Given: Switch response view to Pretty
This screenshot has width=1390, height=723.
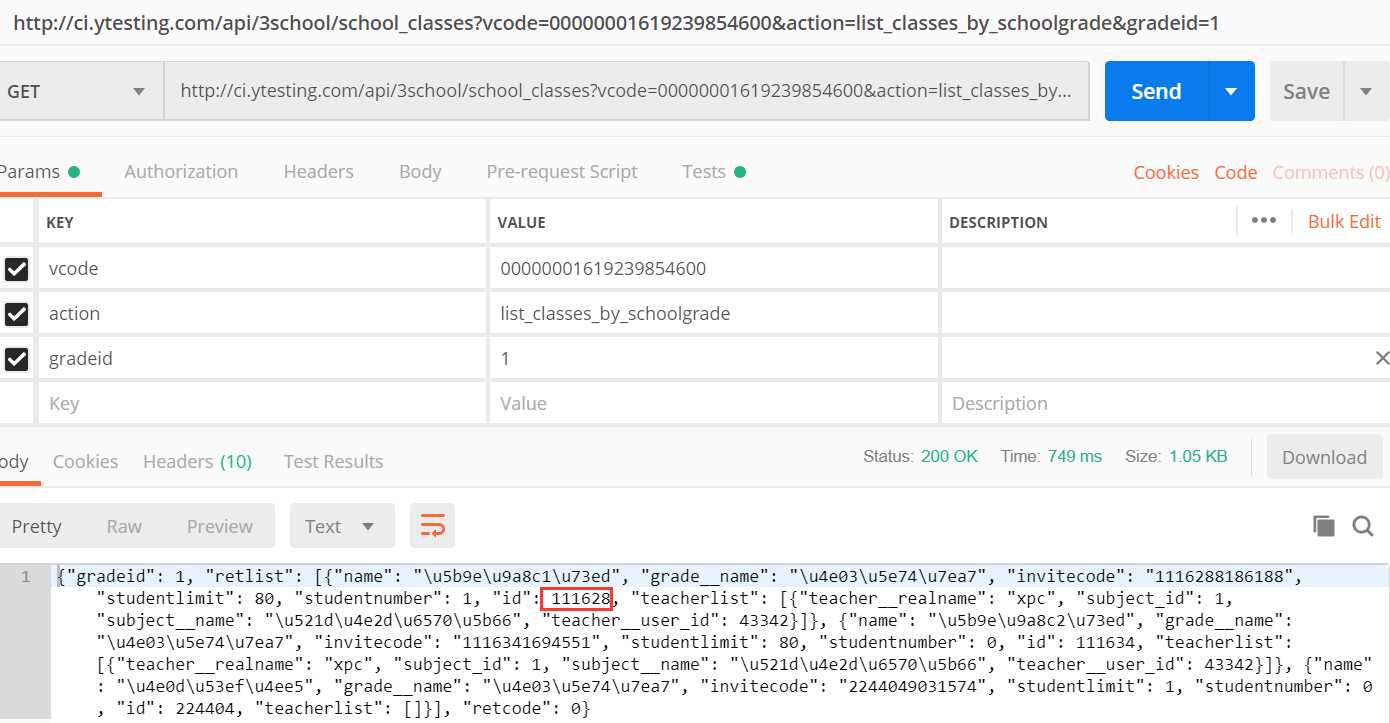Looking at the screenshot, I should (x=36, y=526).
